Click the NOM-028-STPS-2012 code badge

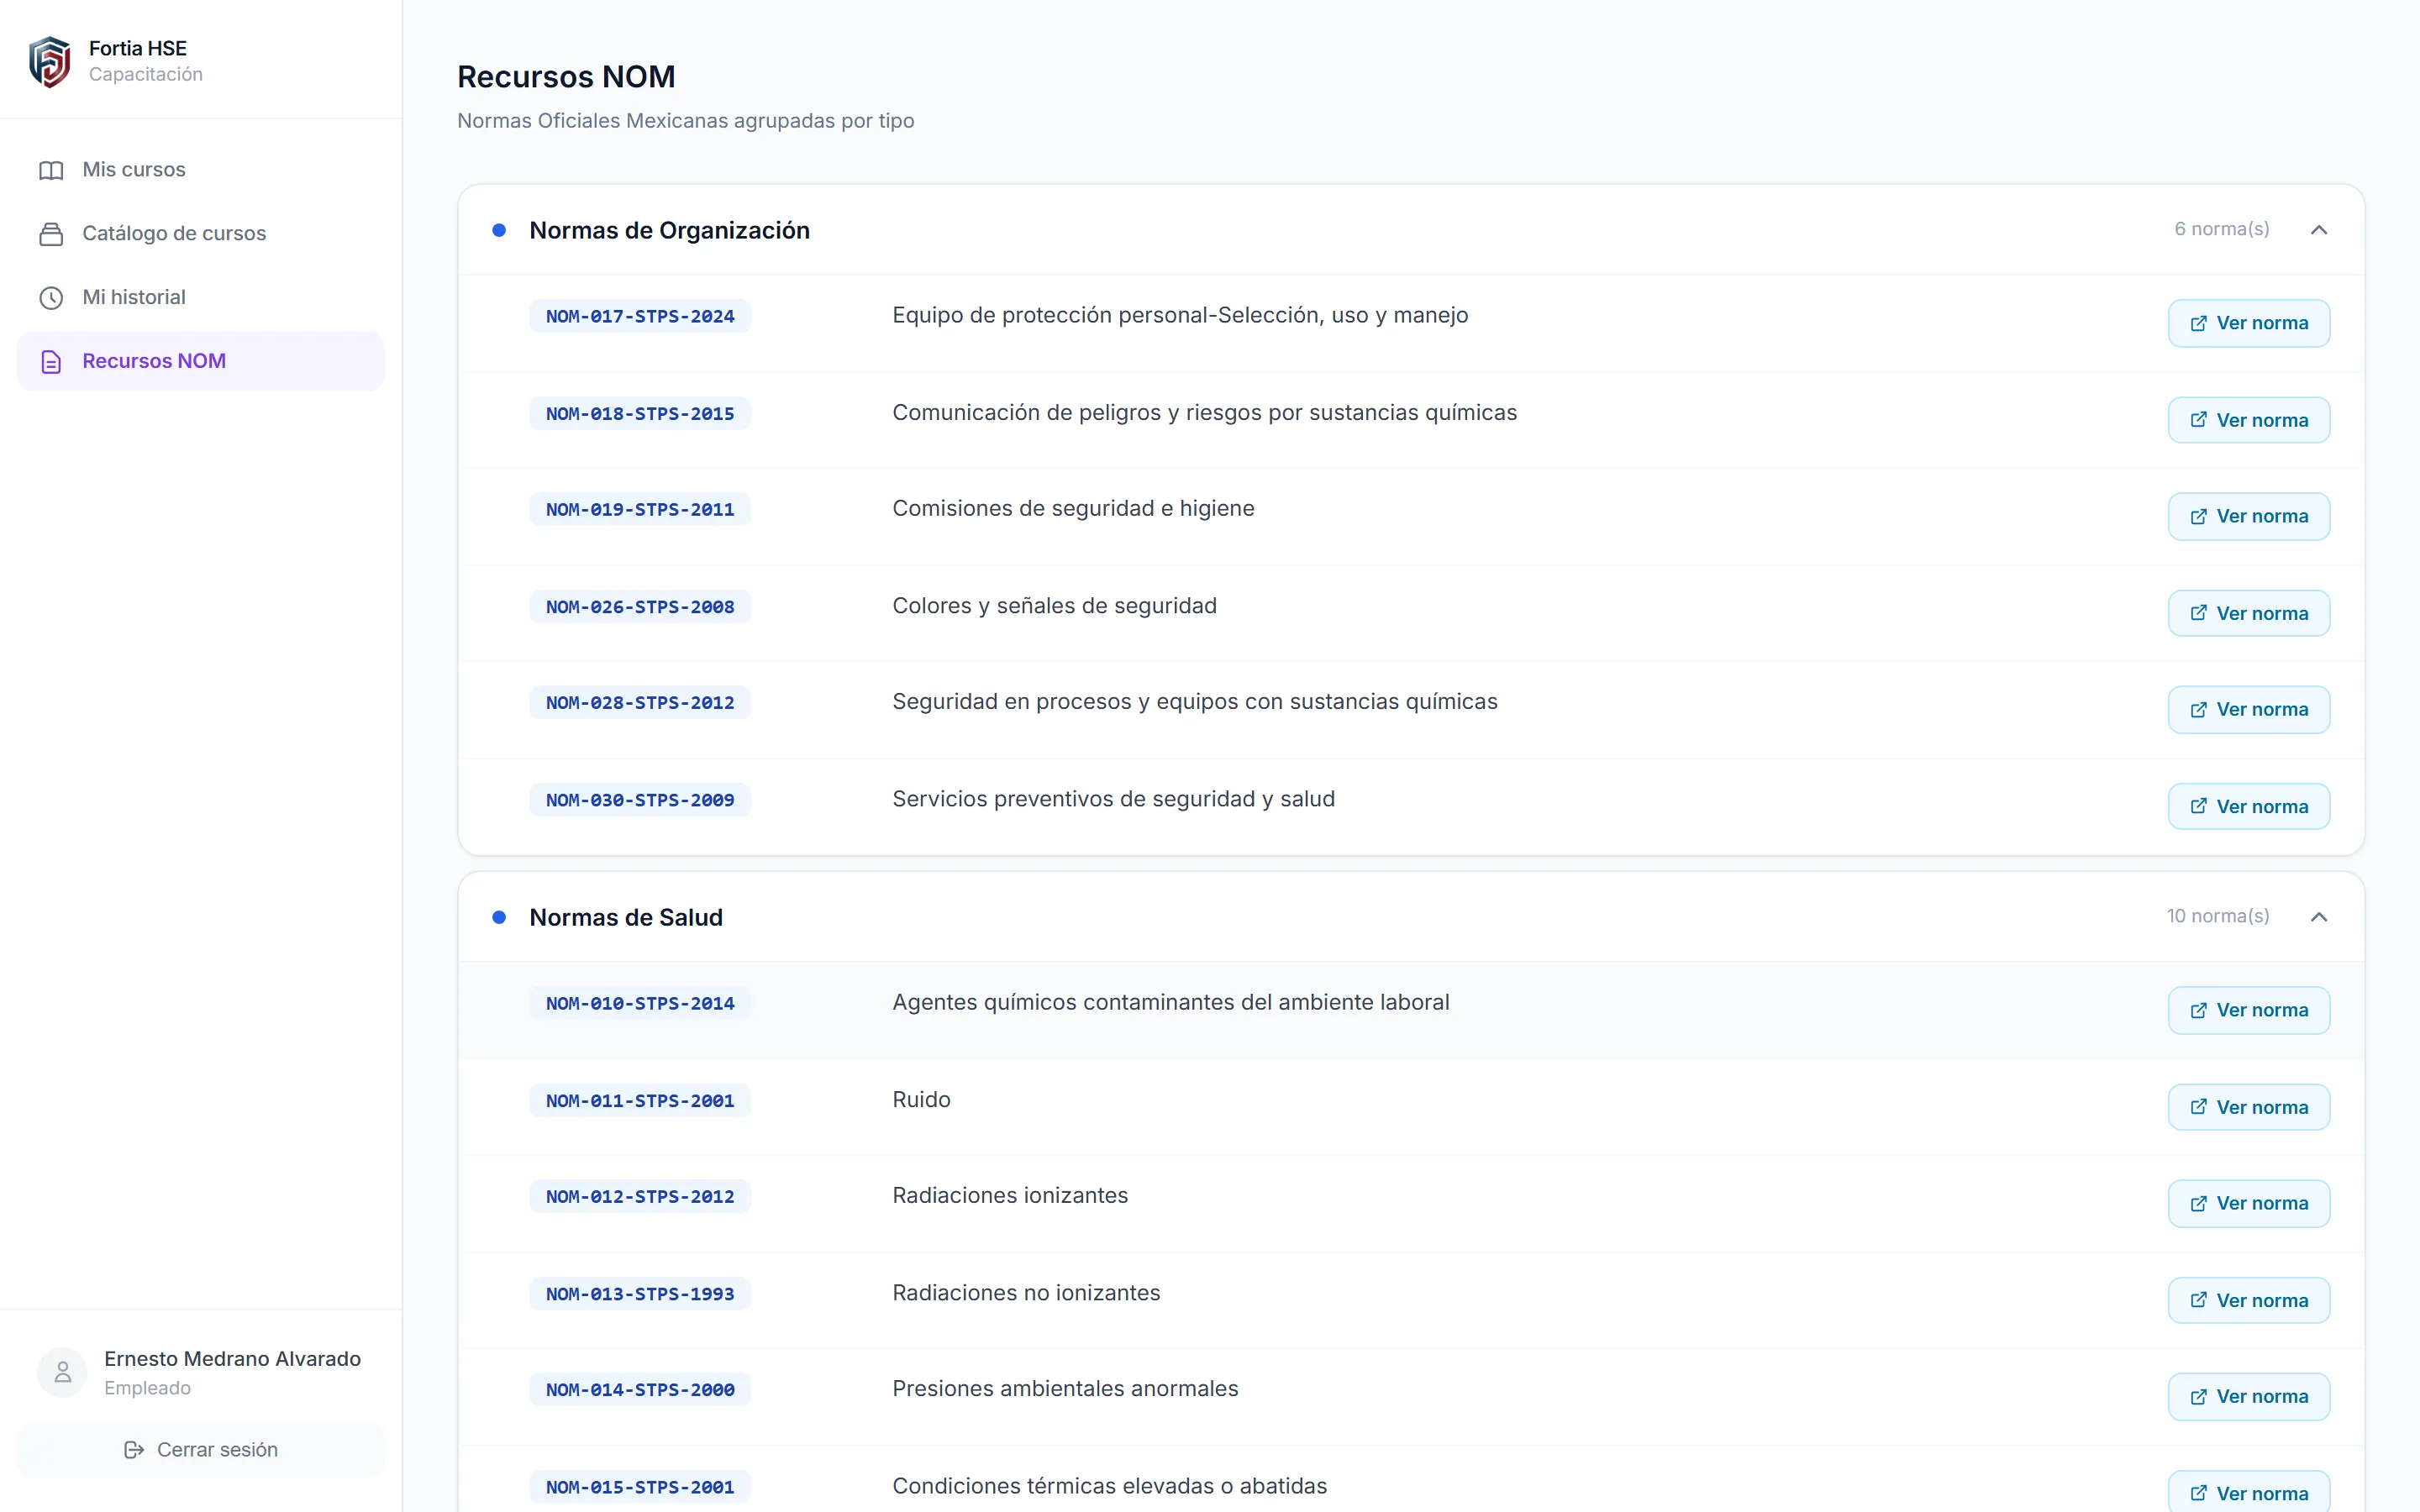point(640,702)
